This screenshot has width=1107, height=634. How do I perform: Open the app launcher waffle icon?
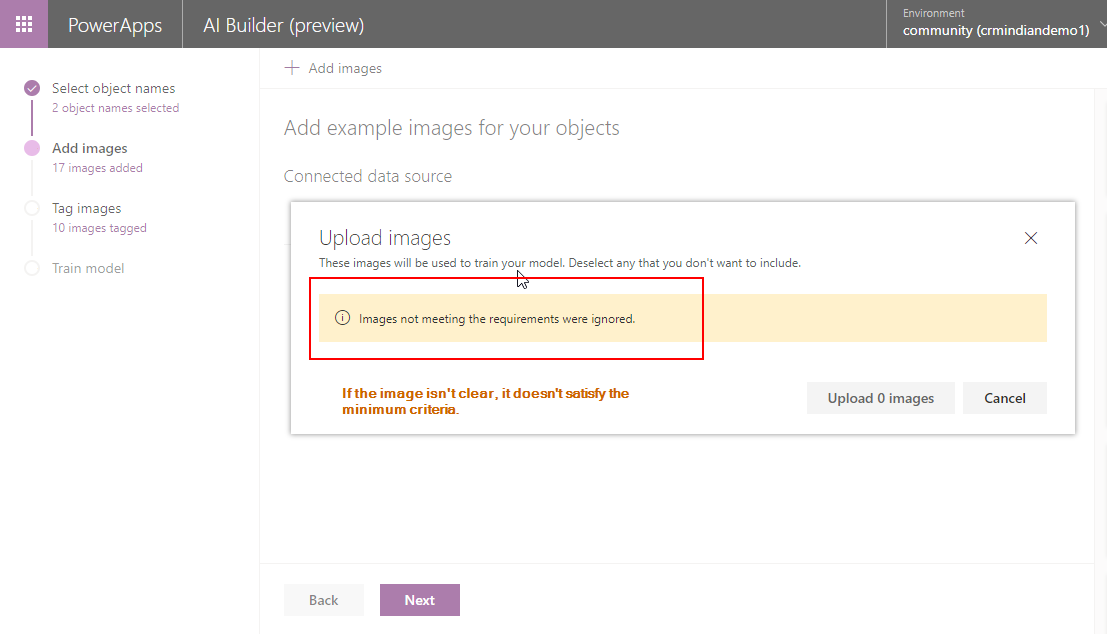[x=24, y=24]
